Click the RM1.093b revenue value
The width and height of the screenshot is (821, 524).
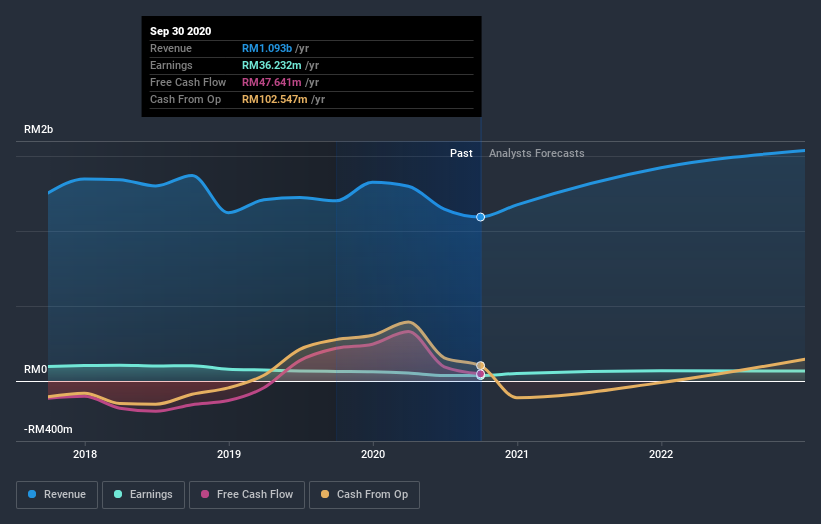[267, 48]
